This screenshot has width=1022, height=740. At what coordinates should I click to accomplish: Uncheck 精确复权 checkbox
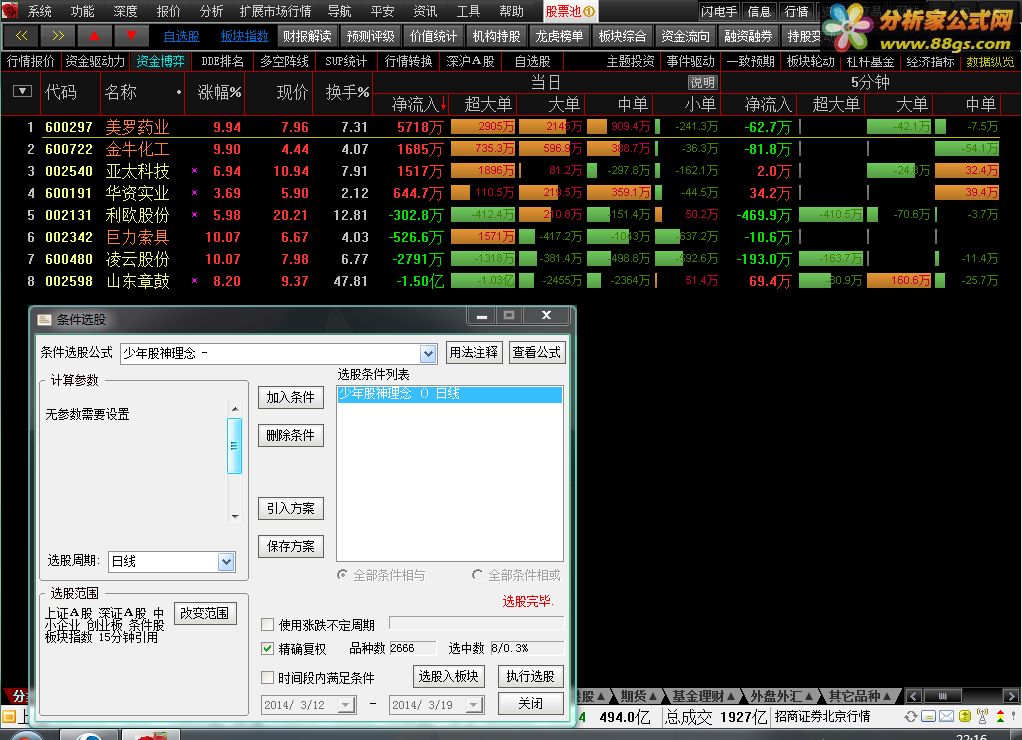(x=267, y=649)
